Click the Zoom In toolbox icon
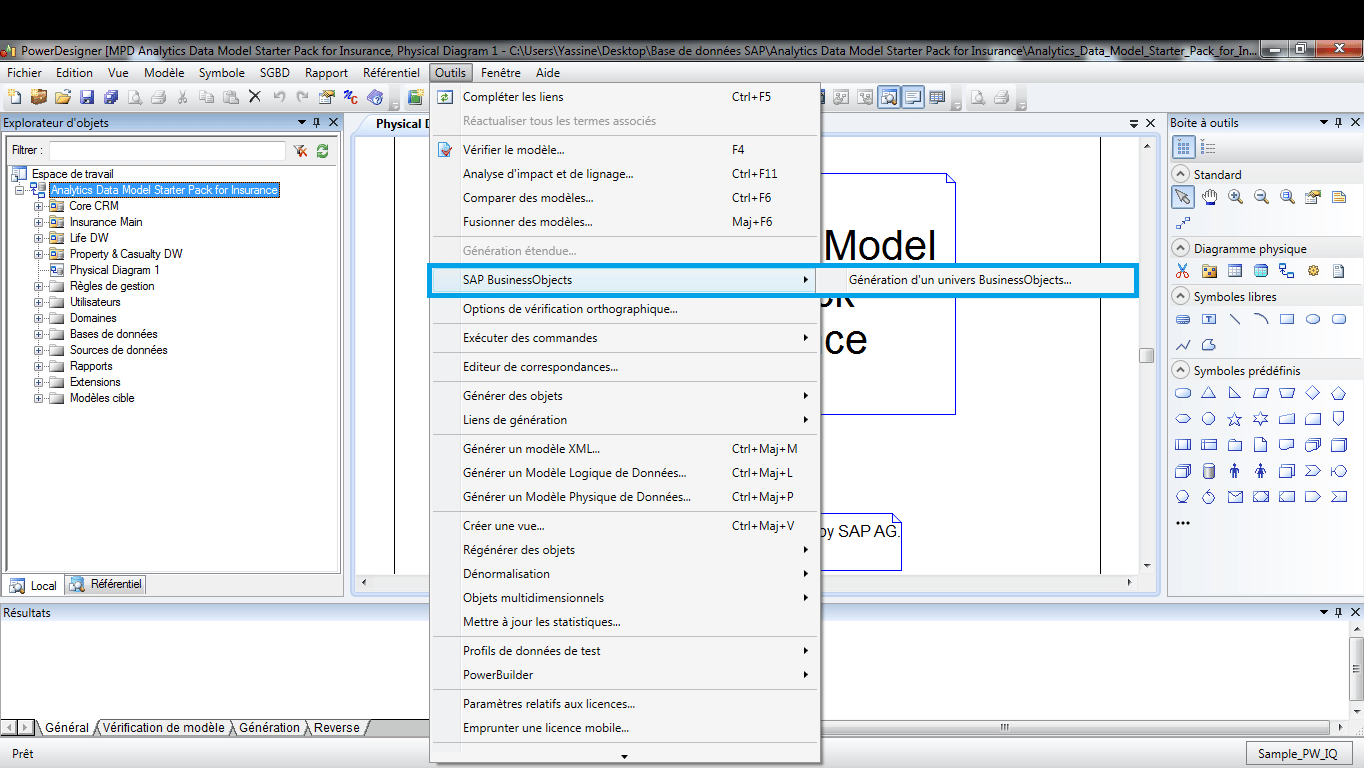This screenshot has height=768, width=1364. click(x=1235, y=198)
